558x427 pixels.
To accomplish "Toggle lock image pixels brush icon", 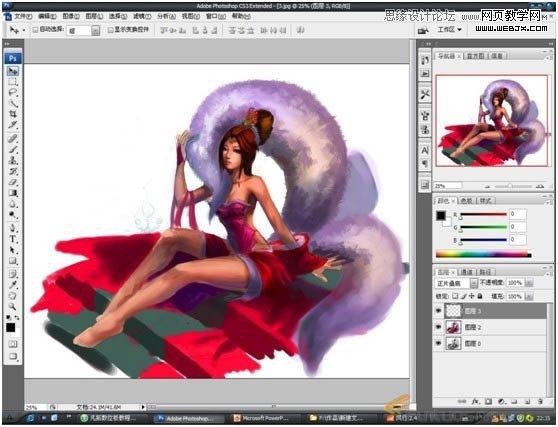I will click(x=464, y=296).
